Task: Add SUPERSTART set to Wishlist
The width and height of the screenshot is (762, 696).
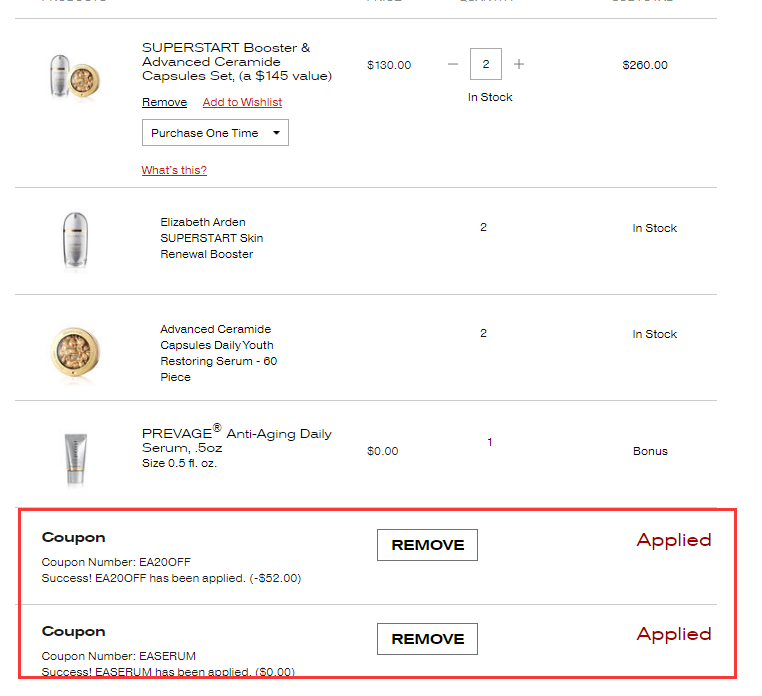Action: [x=242, y=102]
